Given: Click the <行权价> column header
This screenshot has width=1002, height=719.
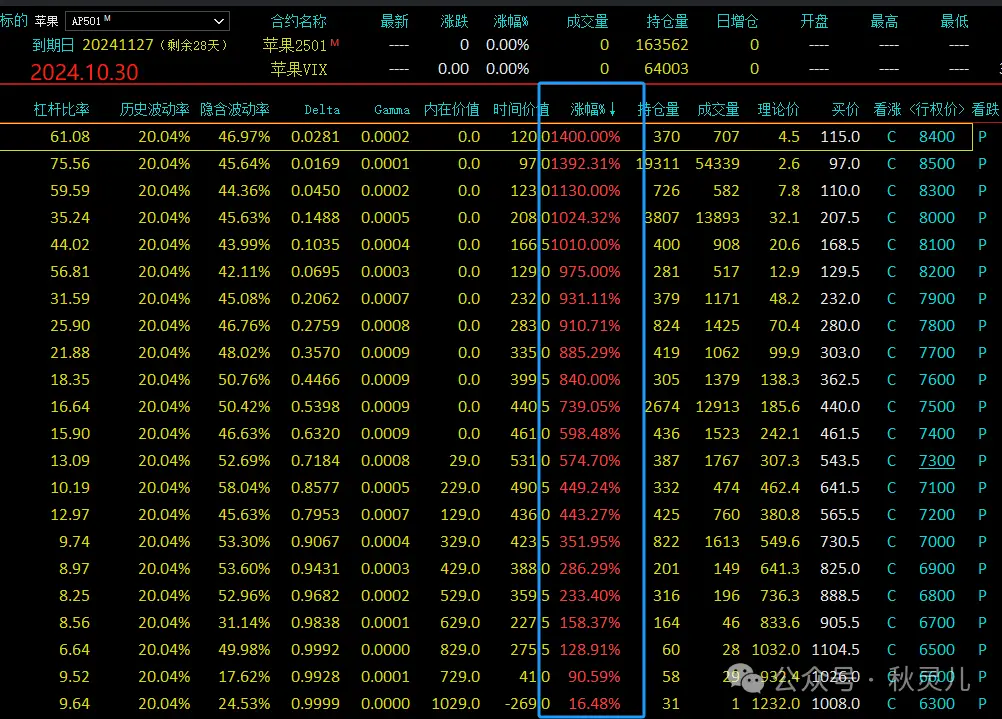Looking at the screenshot, I should [x=937, y=110].
